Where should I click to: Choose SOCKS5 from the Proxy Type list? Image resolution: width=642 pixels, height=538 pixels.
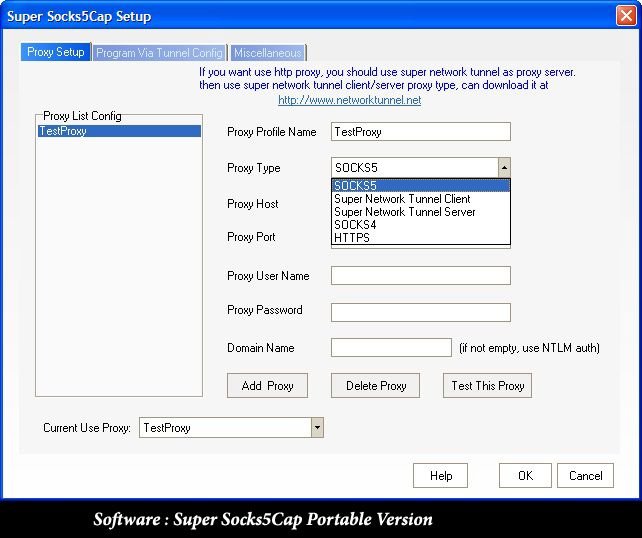pos(420,186)
